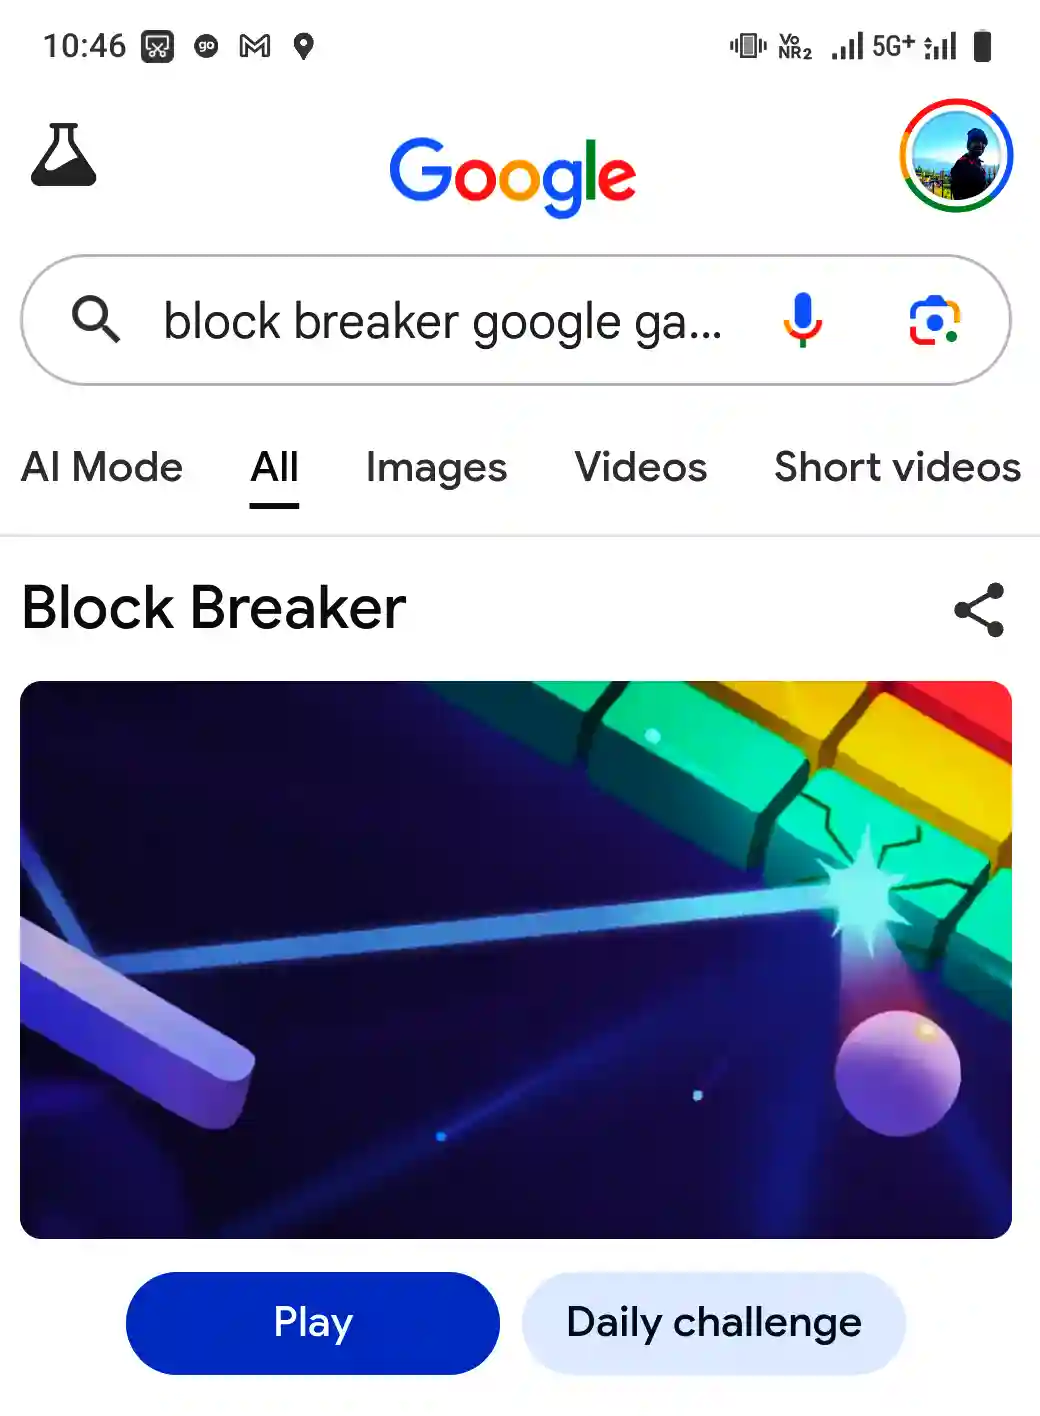This screenshot has height=1416, width=1040.
Task: Tap the screenshot notification icon
Action: (157, 46)
